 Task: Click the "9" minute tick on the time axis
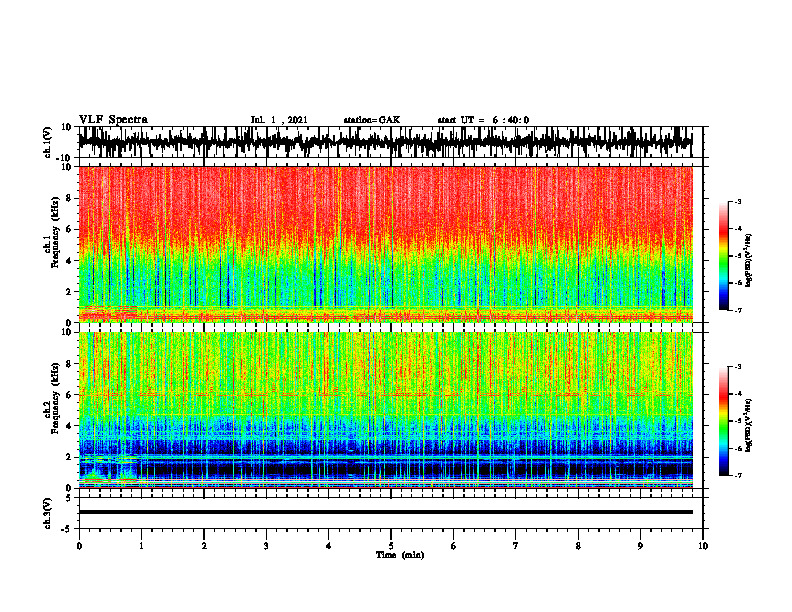(640, 546)
